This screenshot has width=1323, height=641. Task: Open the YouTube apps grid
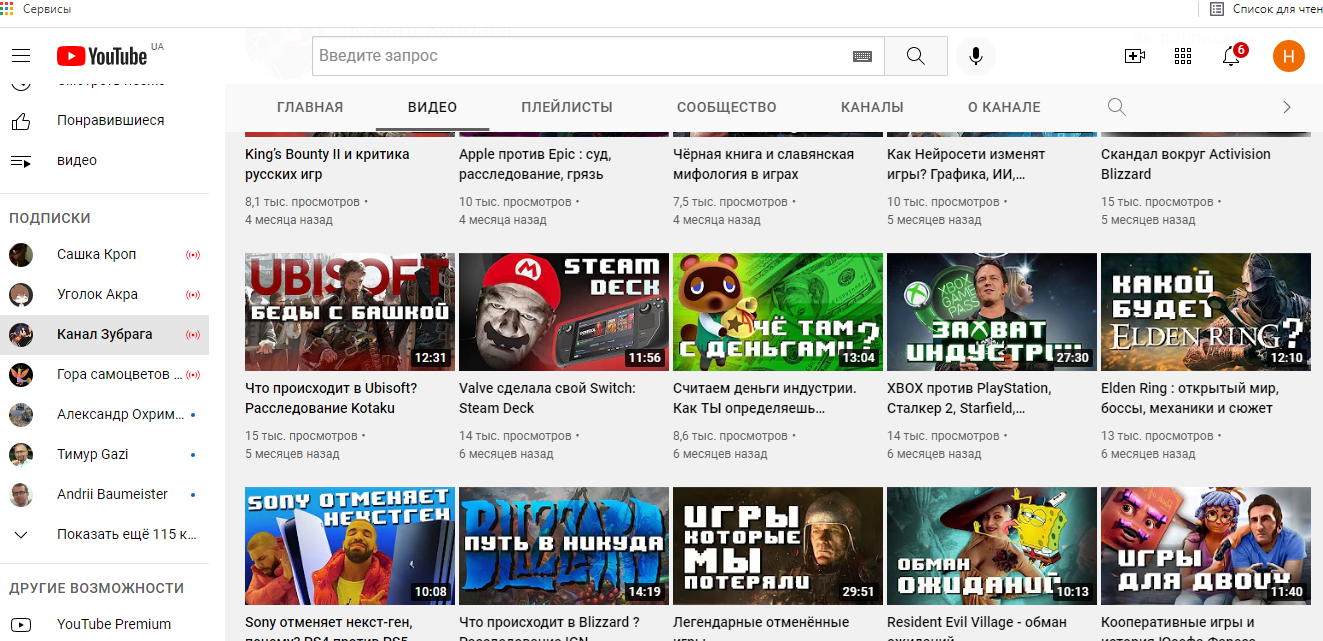[1183, 56]
